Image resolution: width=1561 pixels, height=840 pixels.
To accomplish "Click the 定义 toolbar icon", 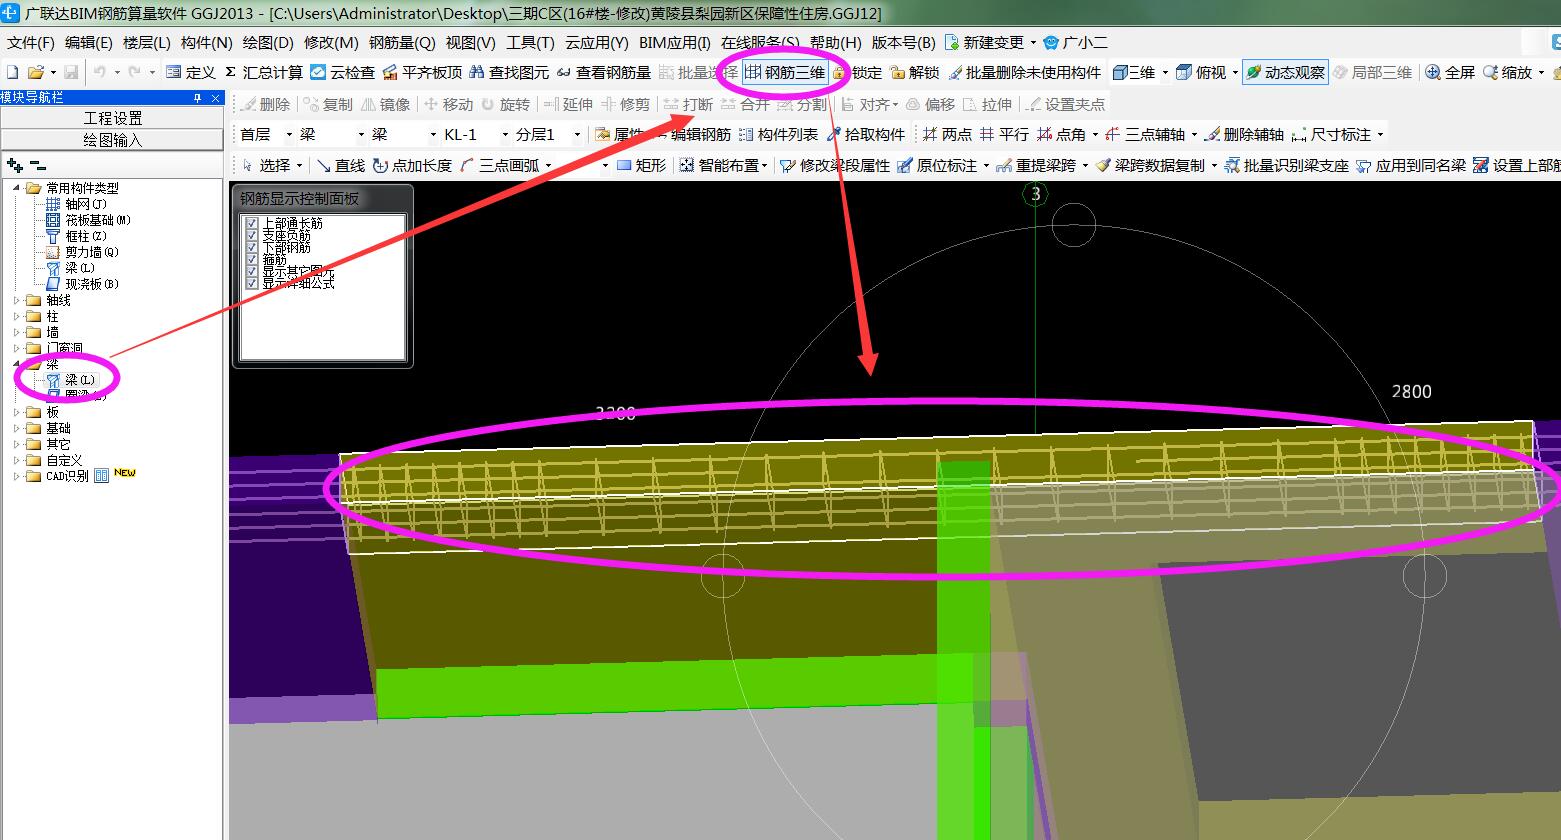I will pyautogui.click(x=191, y=72).
